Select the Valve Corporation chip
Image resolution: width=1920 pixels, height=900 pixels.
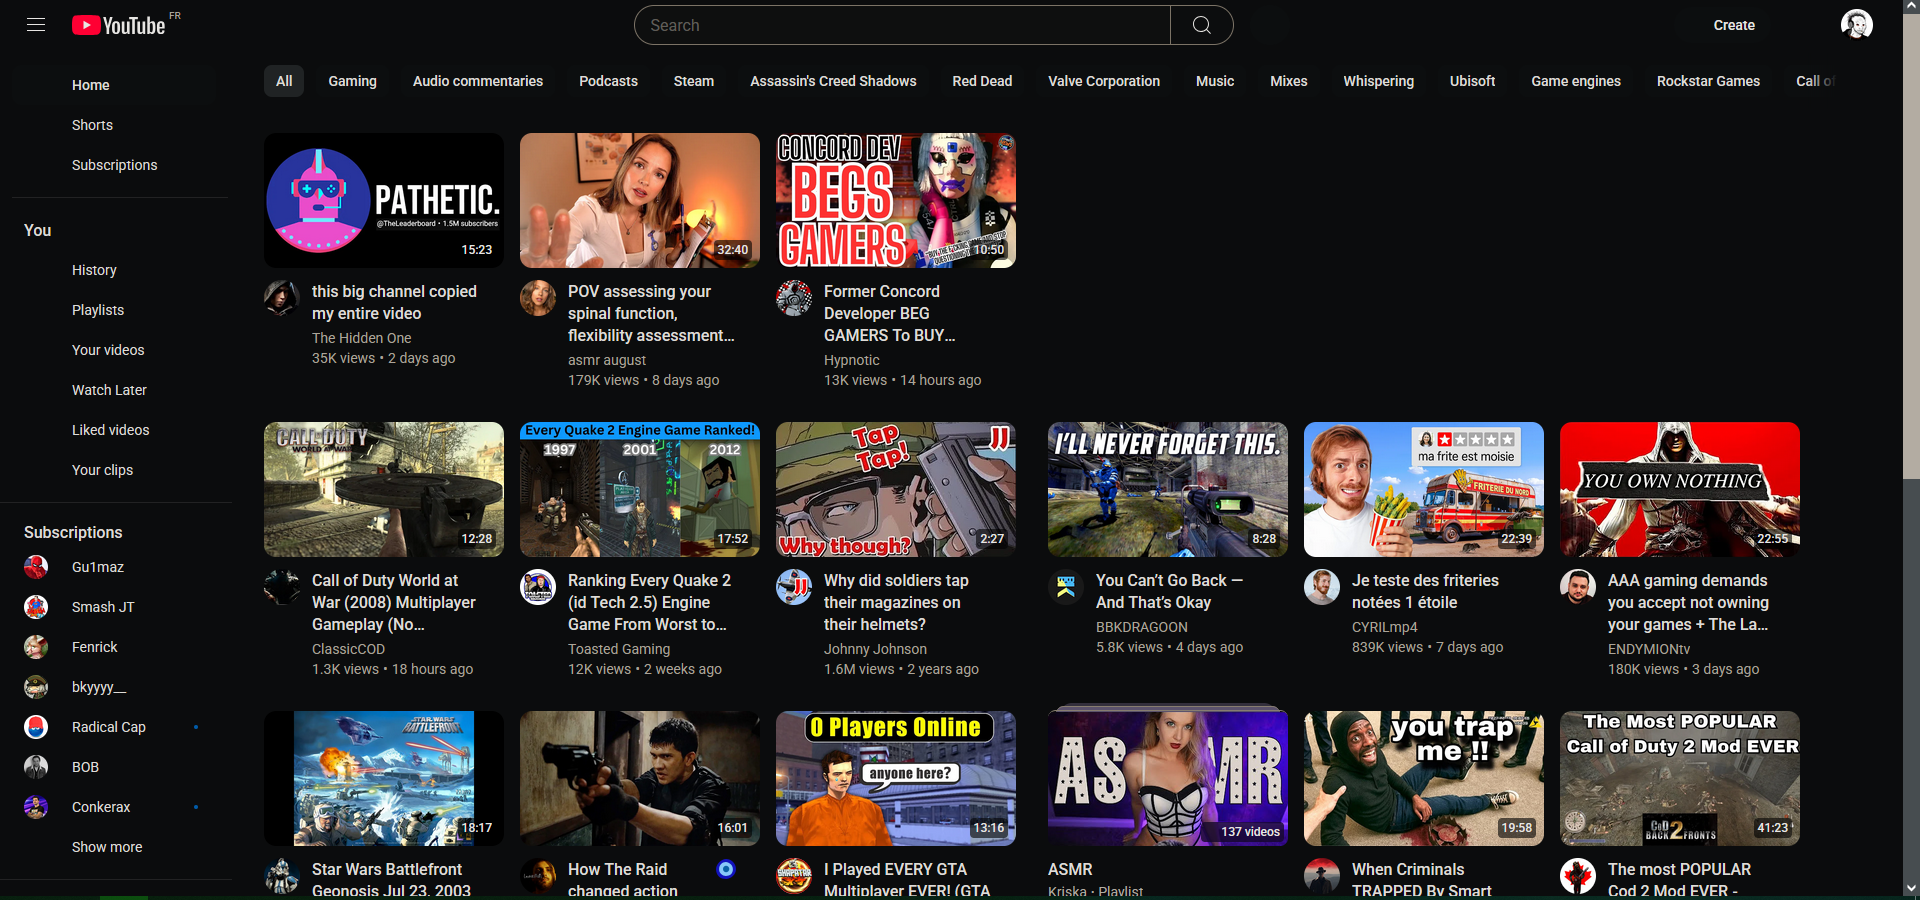(x=1104, y=81)
